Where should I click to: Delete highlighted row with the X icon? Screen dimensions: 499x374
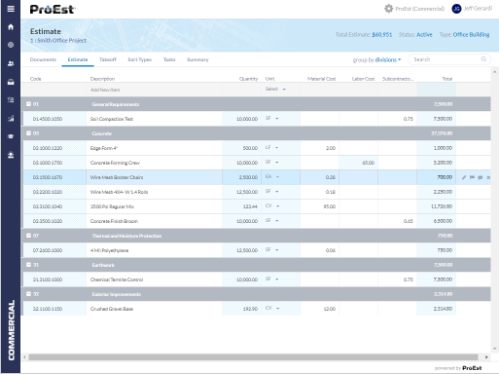click(488, 177)
